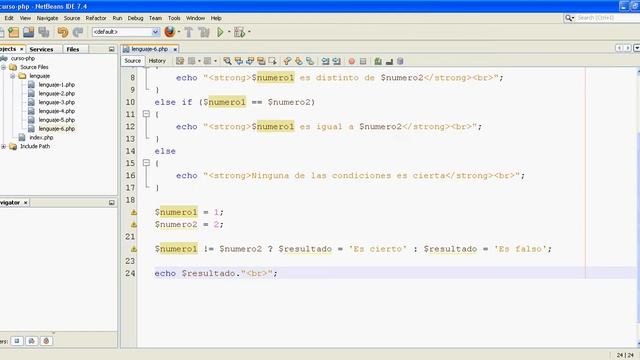Click the Undo arrow icon
This screenshot has width=640, height=360.
click(62, 32)
